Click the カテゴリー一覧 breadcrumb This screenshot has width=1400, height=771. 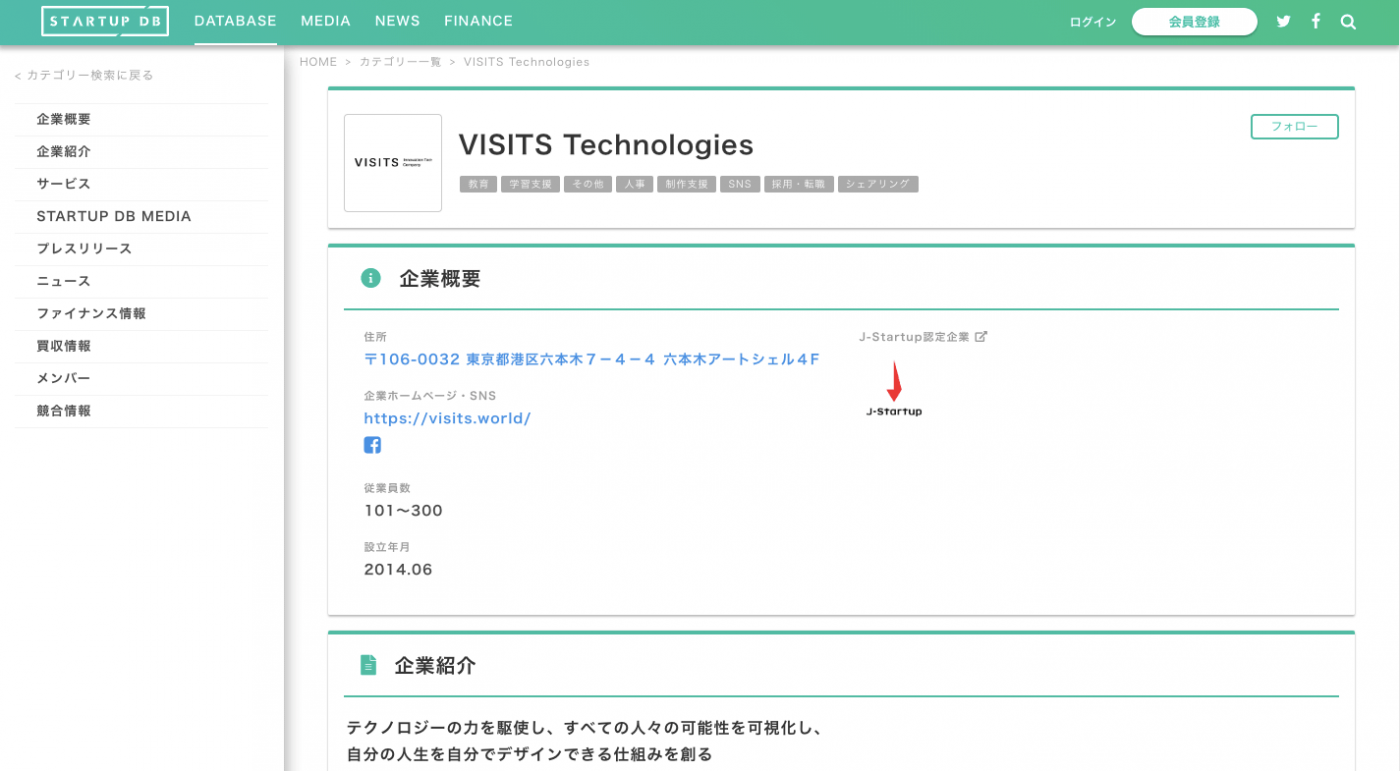tap(400, 62)
